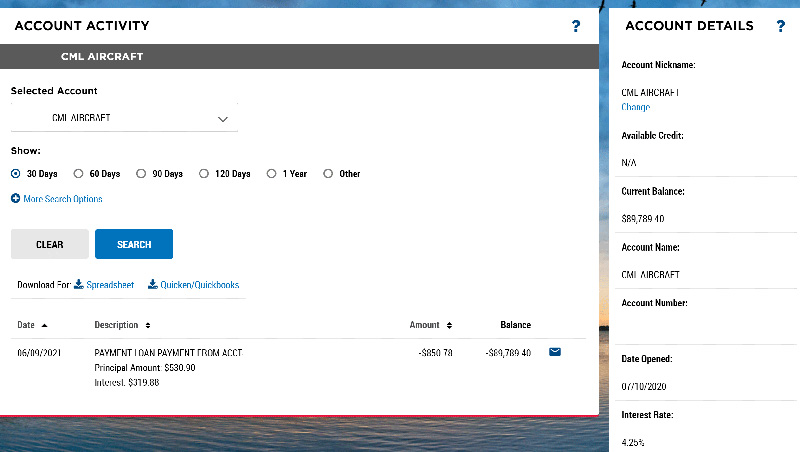The width and height of the screenshot is (800, 452).
Task: Sort using the Description column arrows
Action: 148,325
